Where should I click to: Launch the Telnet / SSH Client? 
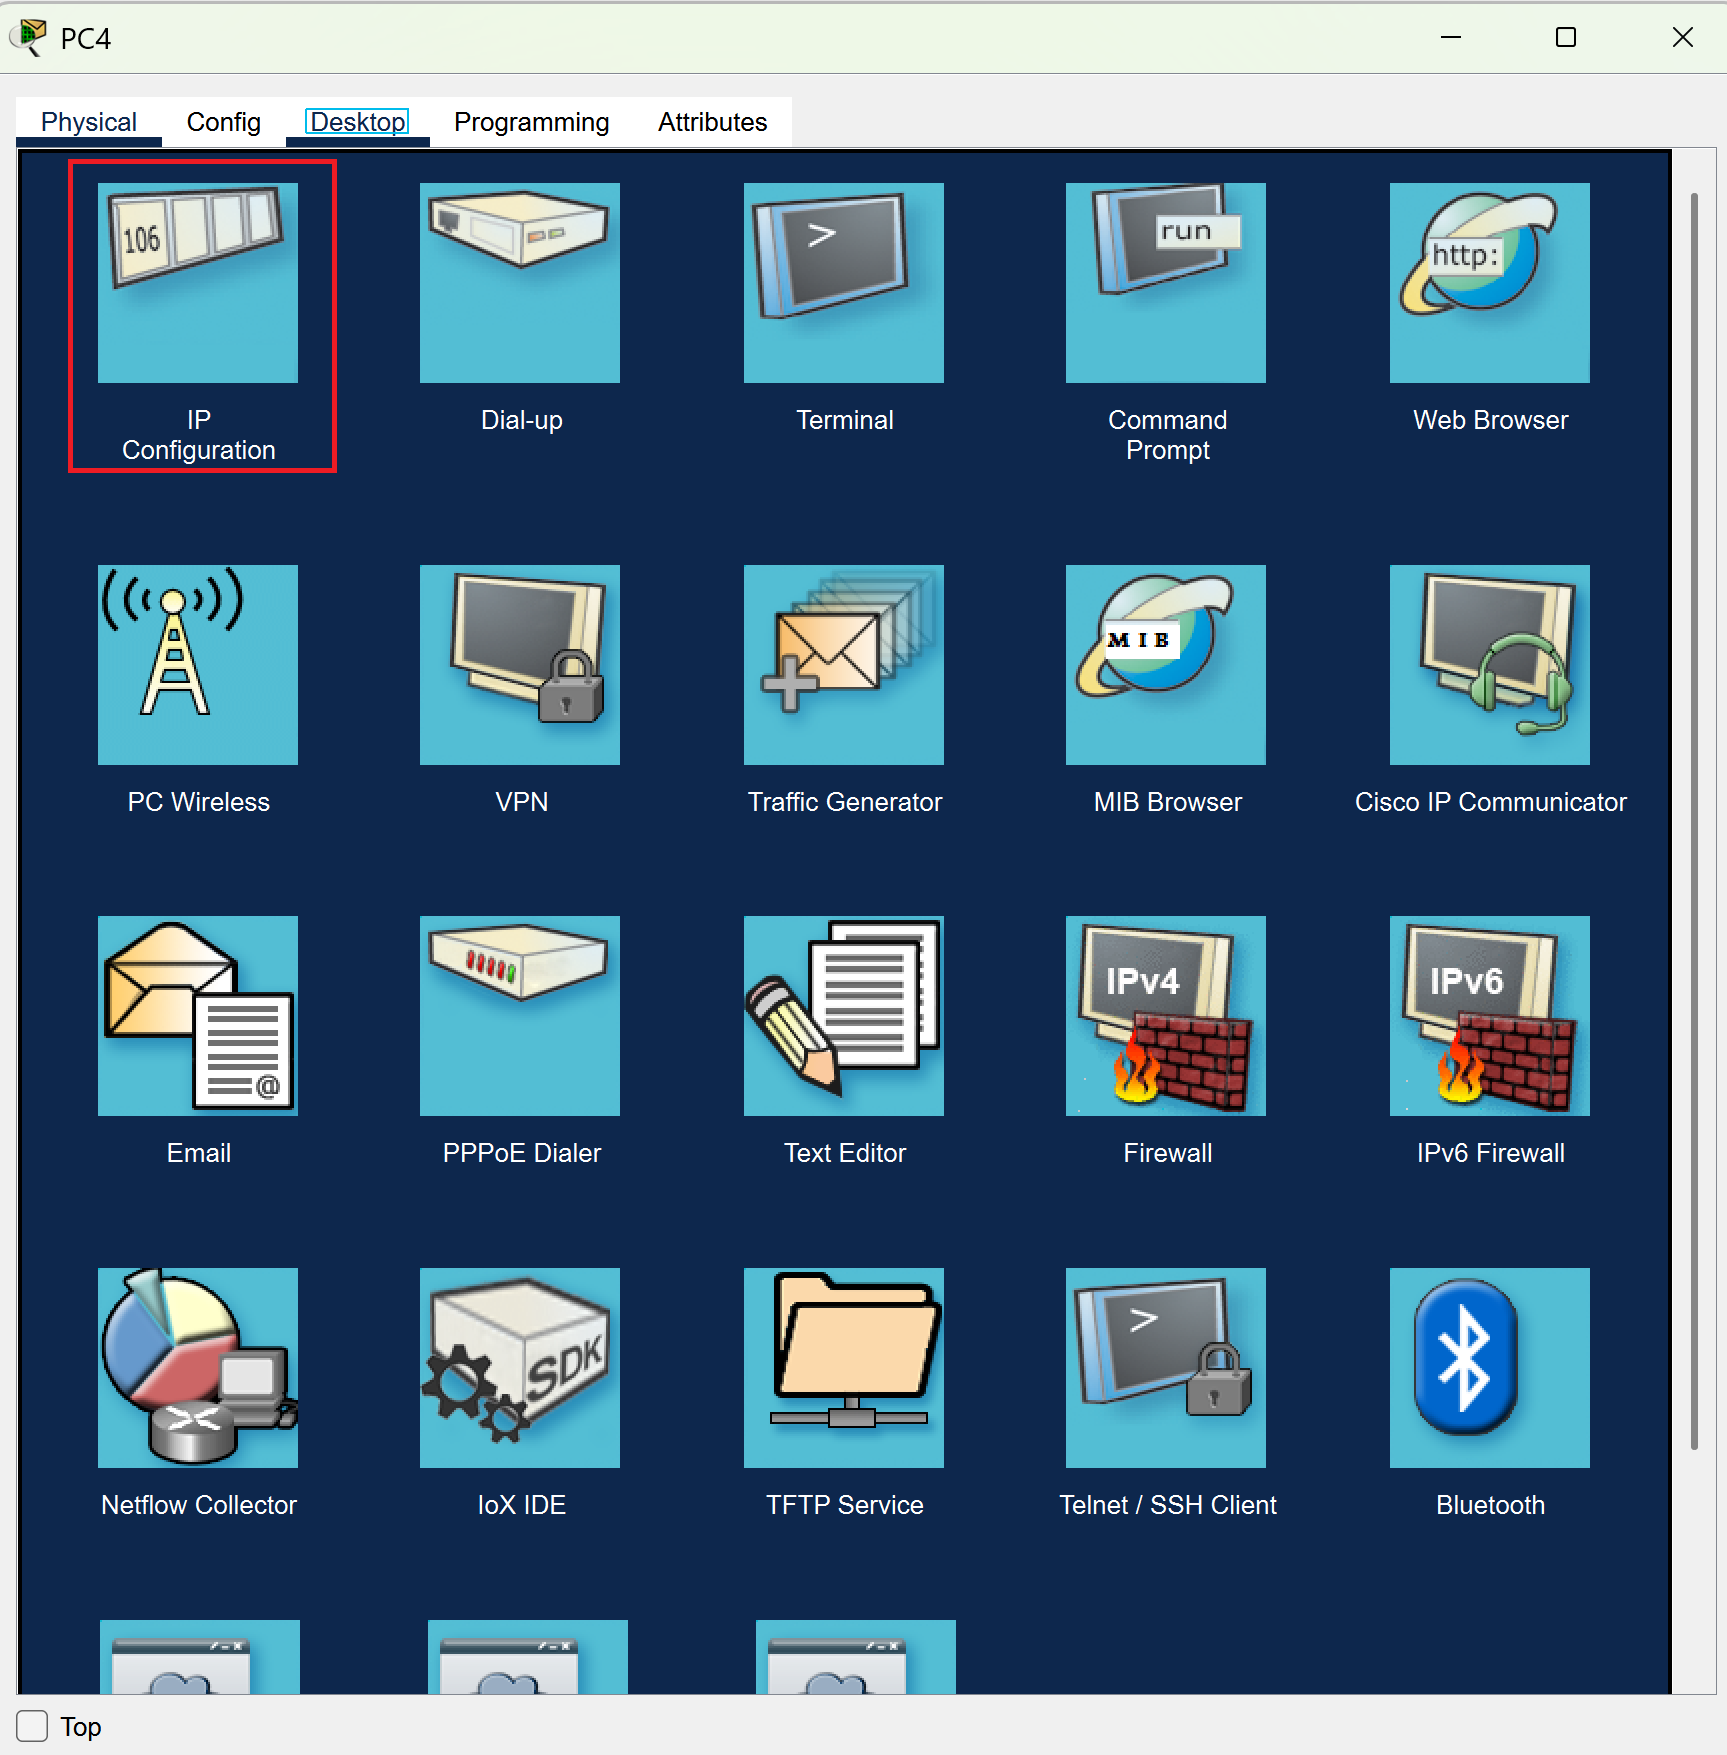point(1166,1368)
